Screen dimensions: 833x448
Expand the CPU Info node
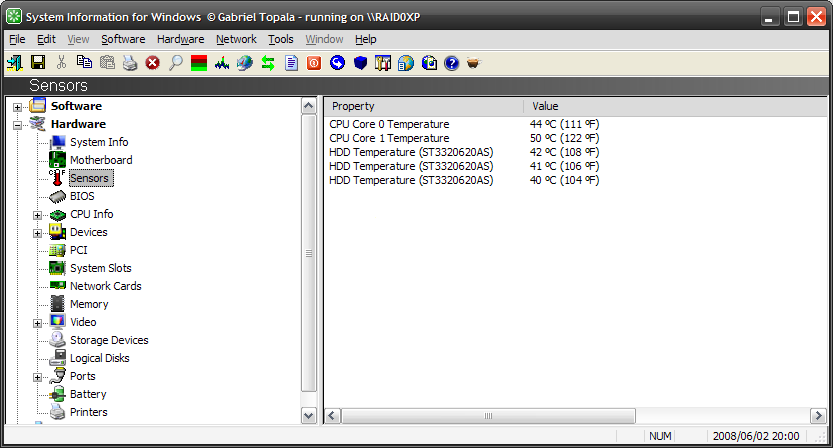(x=37, y=215)
